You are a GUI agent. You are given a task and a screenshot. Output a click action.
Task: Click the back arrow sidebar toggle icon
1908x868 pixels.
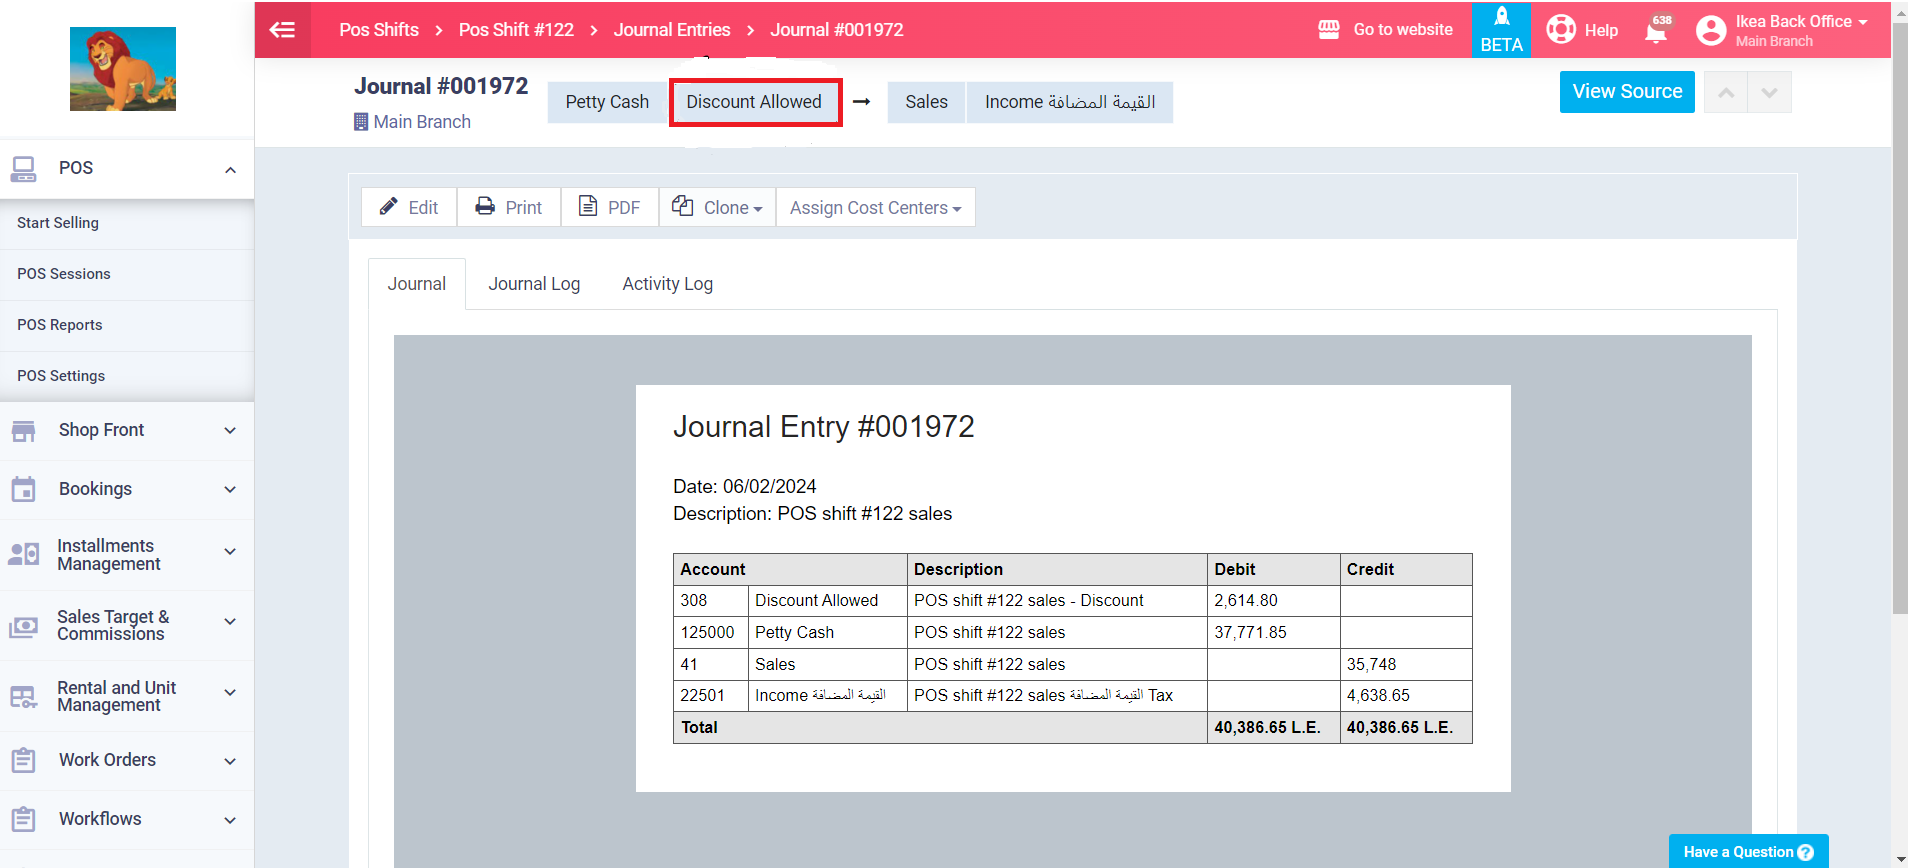coord(283,30)
